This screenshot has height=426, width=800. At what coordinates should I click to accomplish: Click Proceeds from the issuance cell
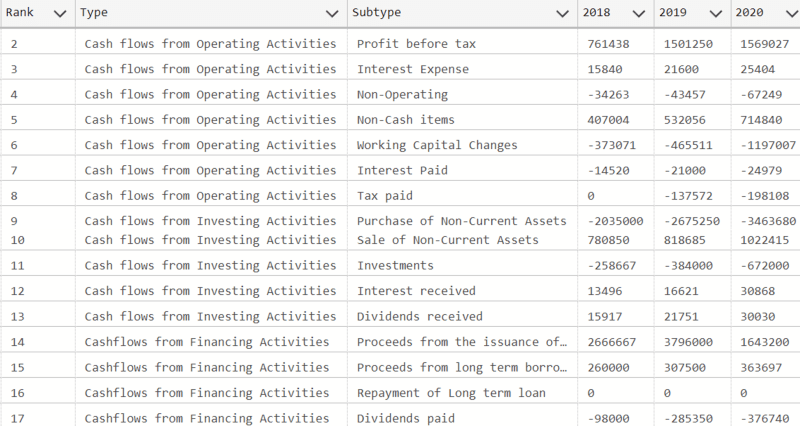click(x=462, y=342)
